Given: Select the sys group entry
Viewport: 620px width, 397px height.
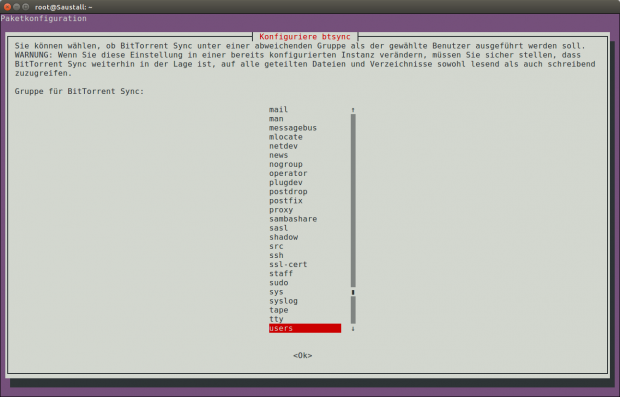Looking at the screenshot, I should point(276,292).
